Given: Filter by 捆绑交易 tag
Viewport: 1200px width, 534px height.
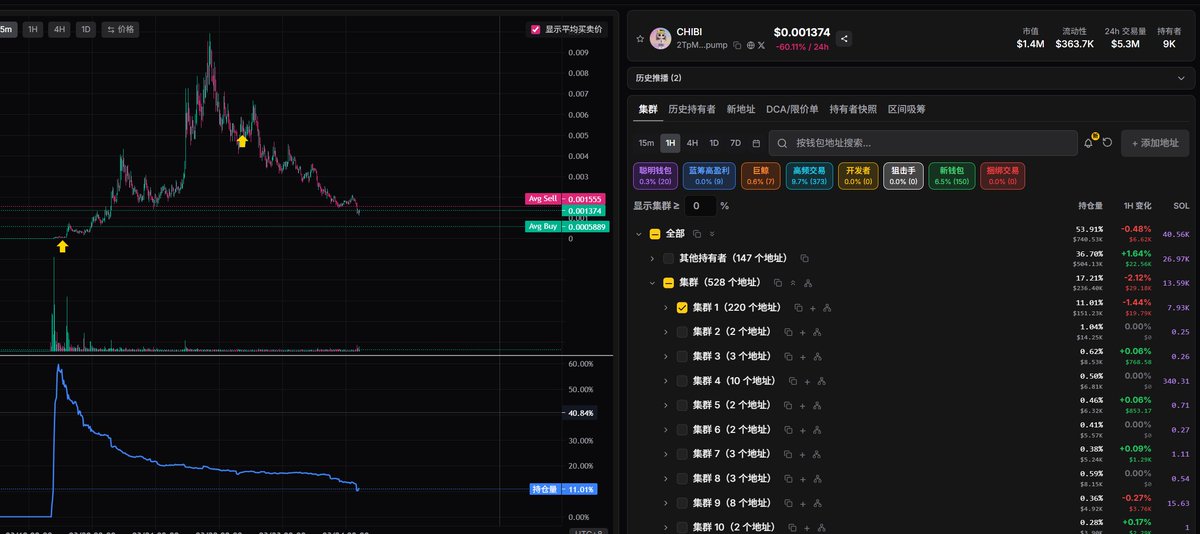Looking at the screenshot, I should (1001, 176).
